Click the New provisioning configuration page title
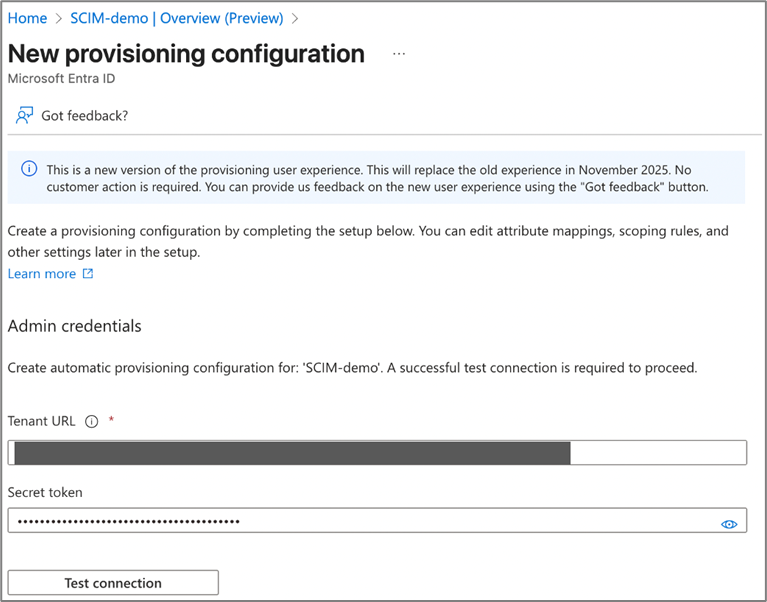767x602 pixels. pyautogui.click(x=186, y=54)
